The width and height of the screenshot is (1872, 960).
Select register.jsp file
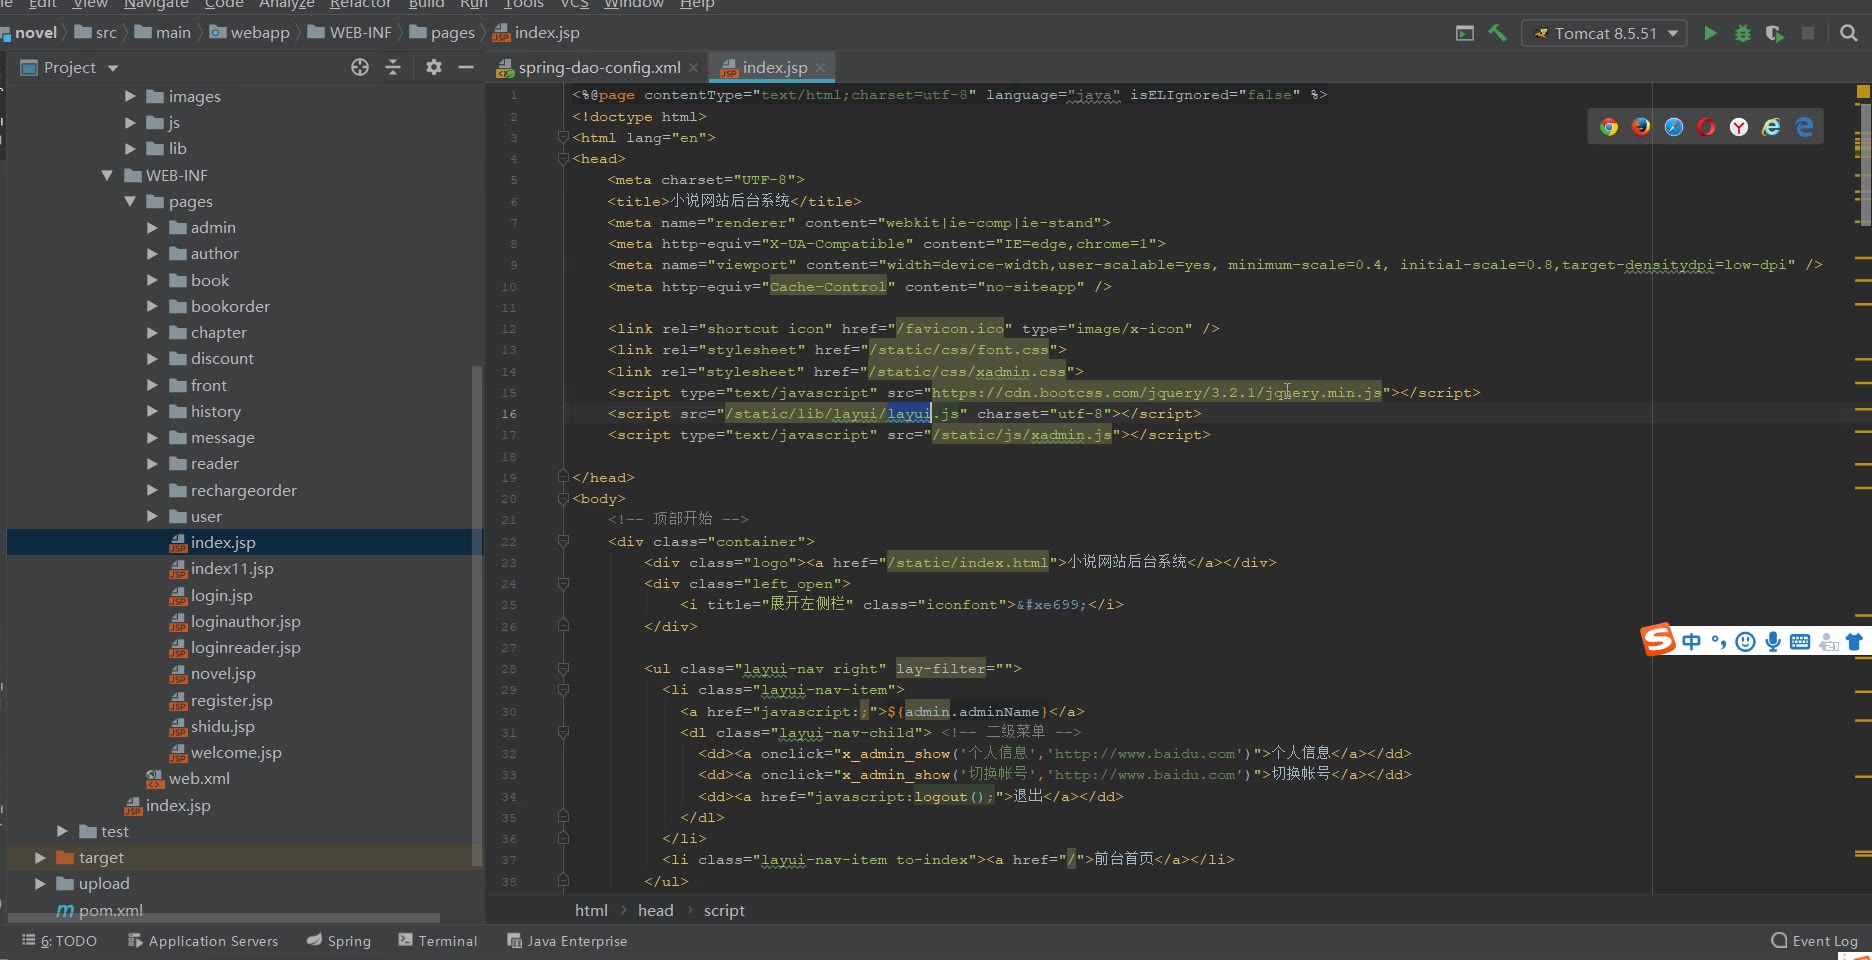(231, 700)
